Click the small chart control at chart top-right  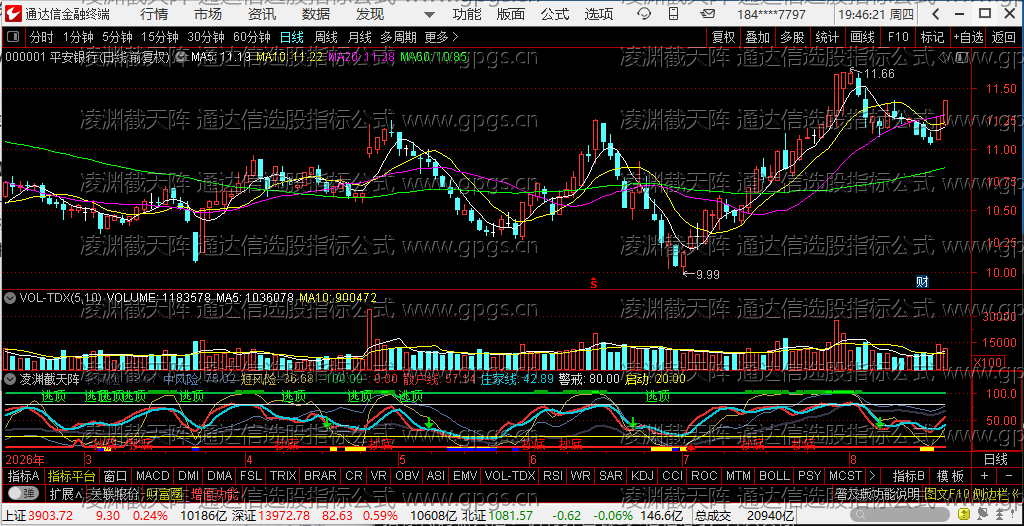[960, 58]
